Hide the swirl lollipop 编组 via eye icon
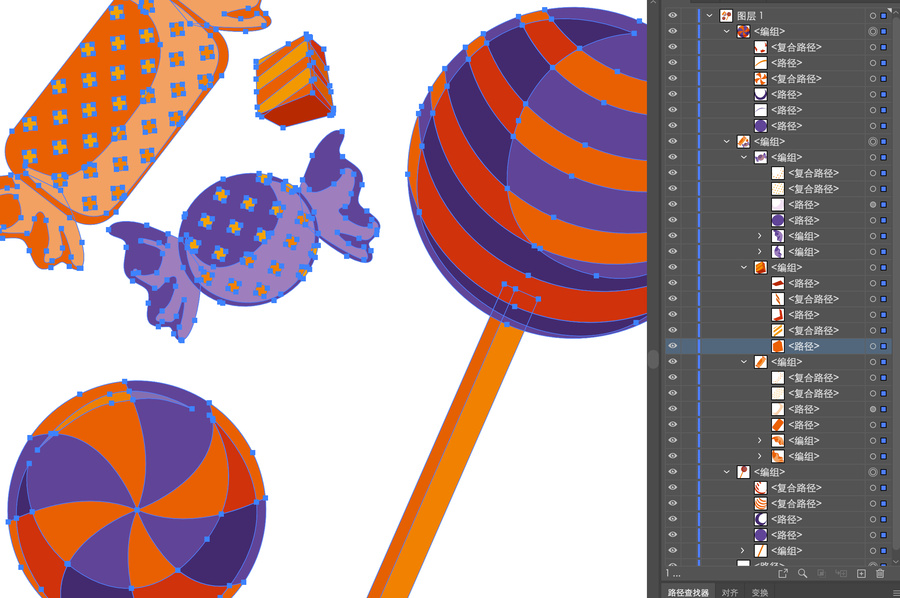 coord(673,32)
